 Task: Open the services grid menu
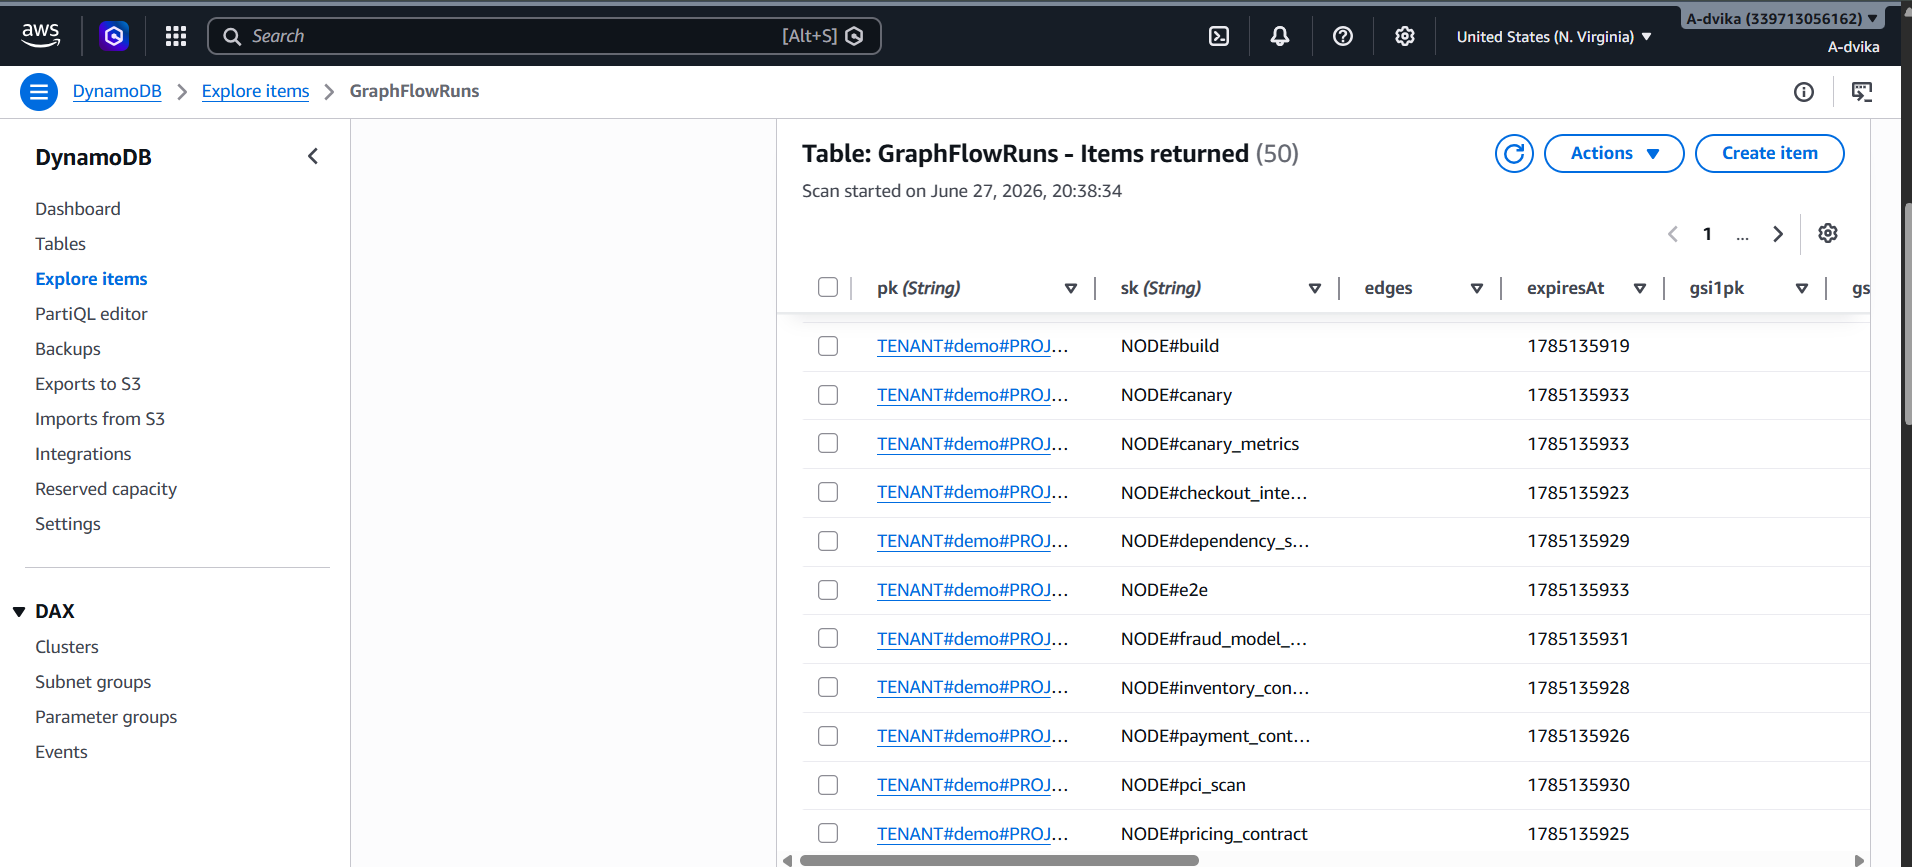coord(176,36)
